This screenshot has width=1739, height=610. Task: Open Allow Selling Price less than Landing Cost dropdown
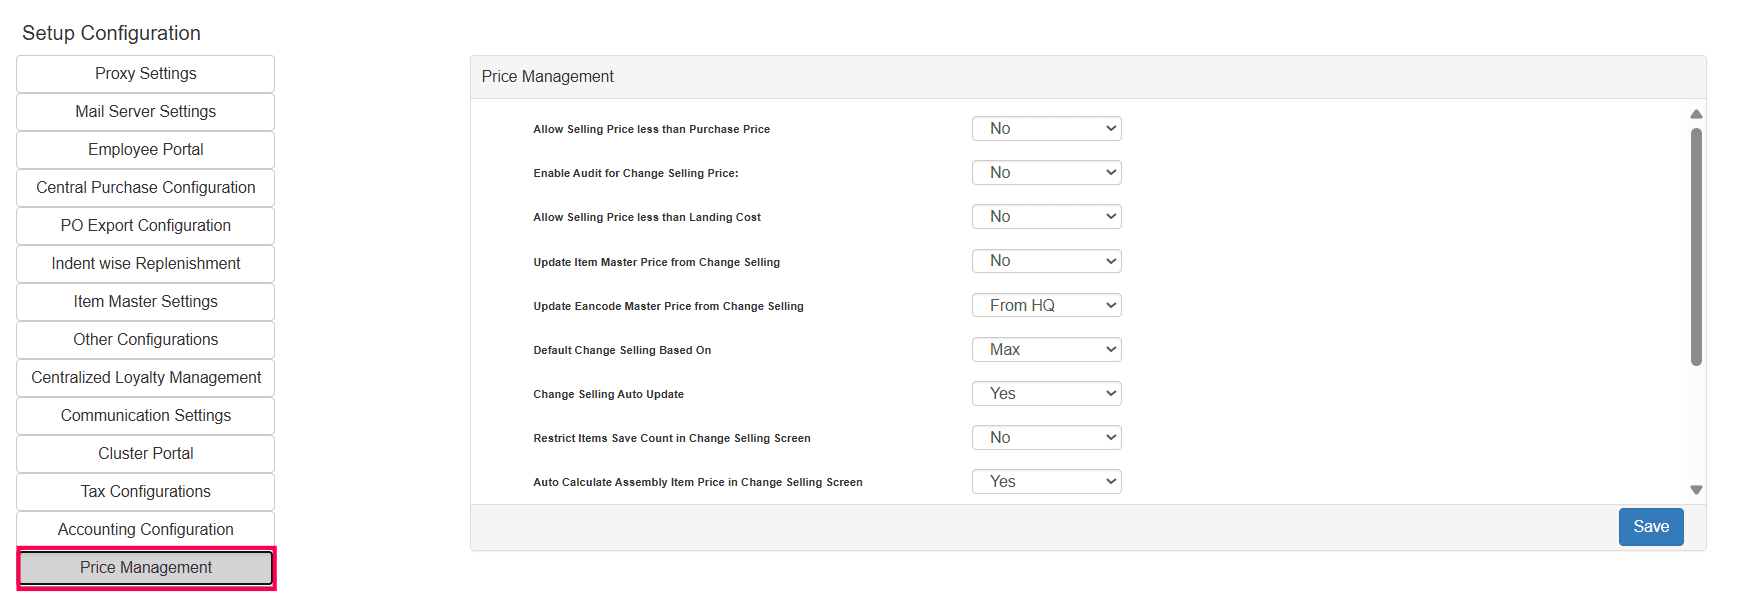(x=1046, y=217)
